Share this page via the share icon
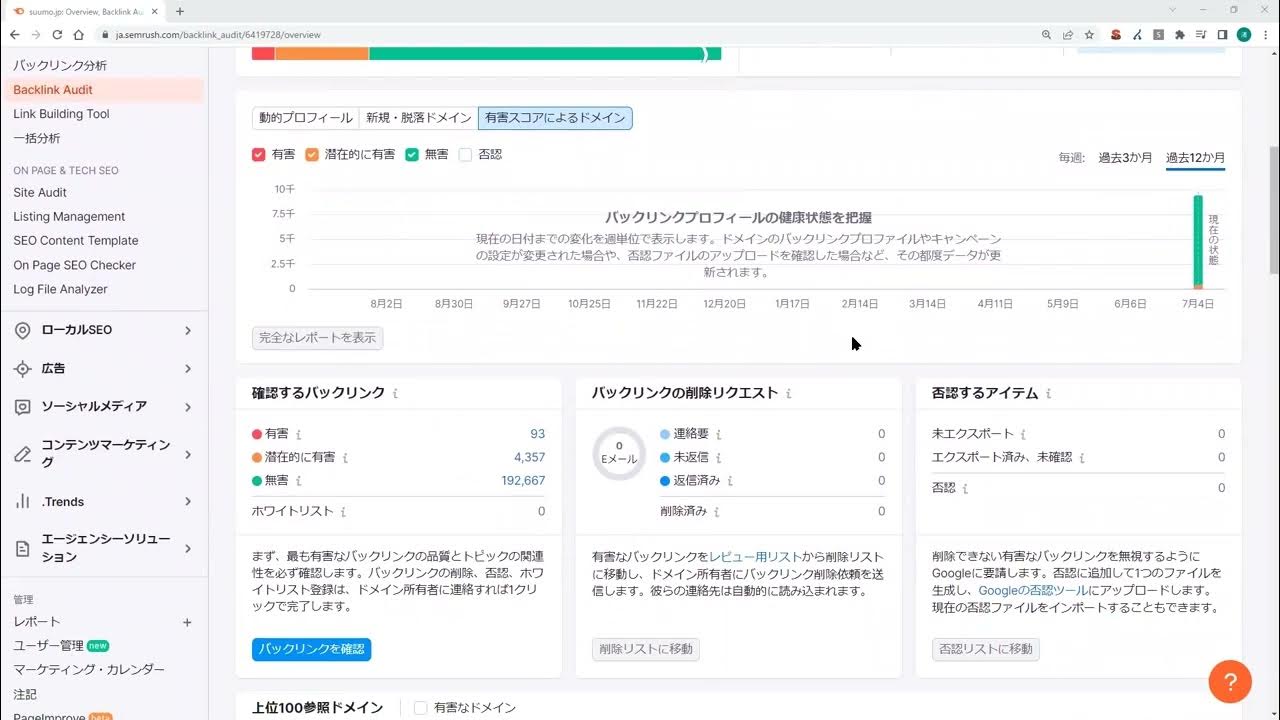 pyautogui.click(x=1068, y=34)
